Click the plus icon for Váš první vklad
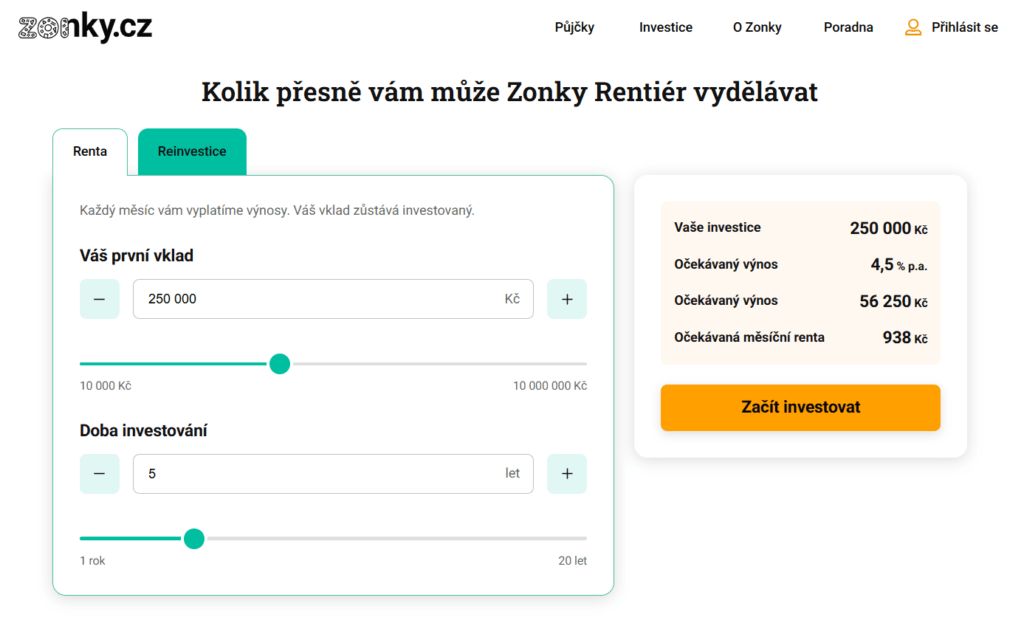This screenshot has height=623, width=1024. pos(567,298)
